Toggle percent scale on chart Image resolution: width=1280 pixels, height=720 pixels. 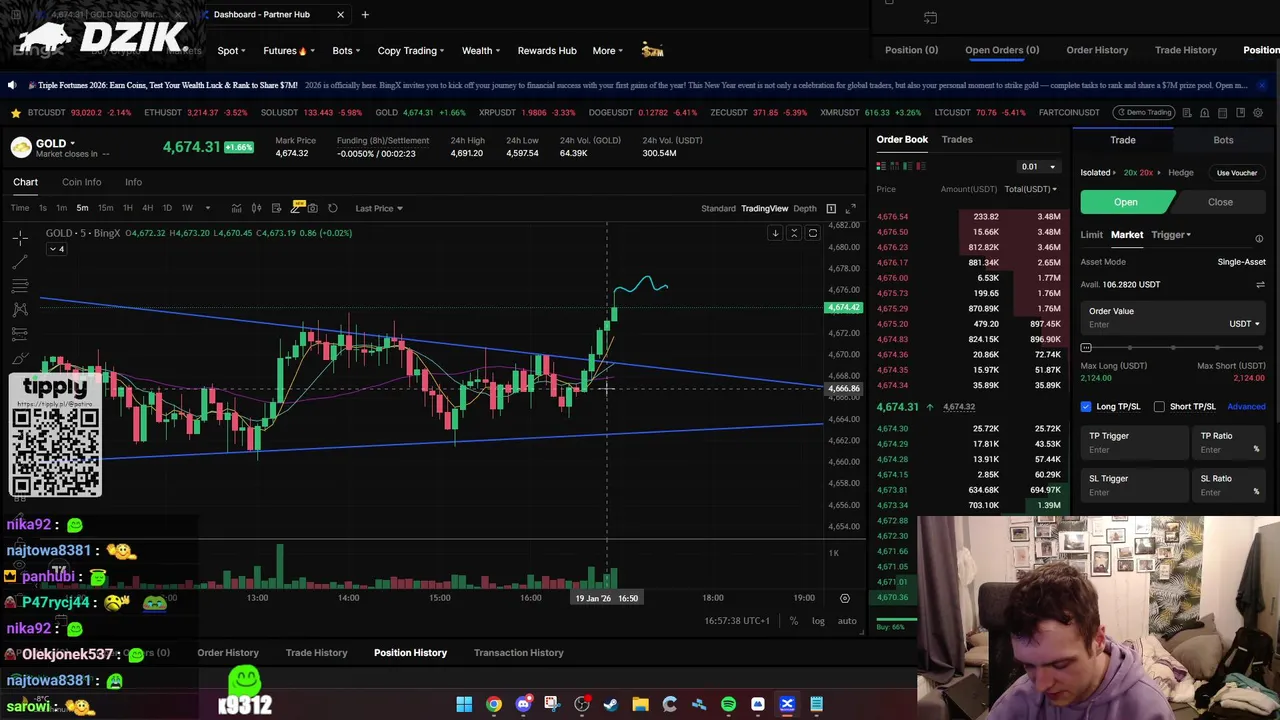[793, 621]
